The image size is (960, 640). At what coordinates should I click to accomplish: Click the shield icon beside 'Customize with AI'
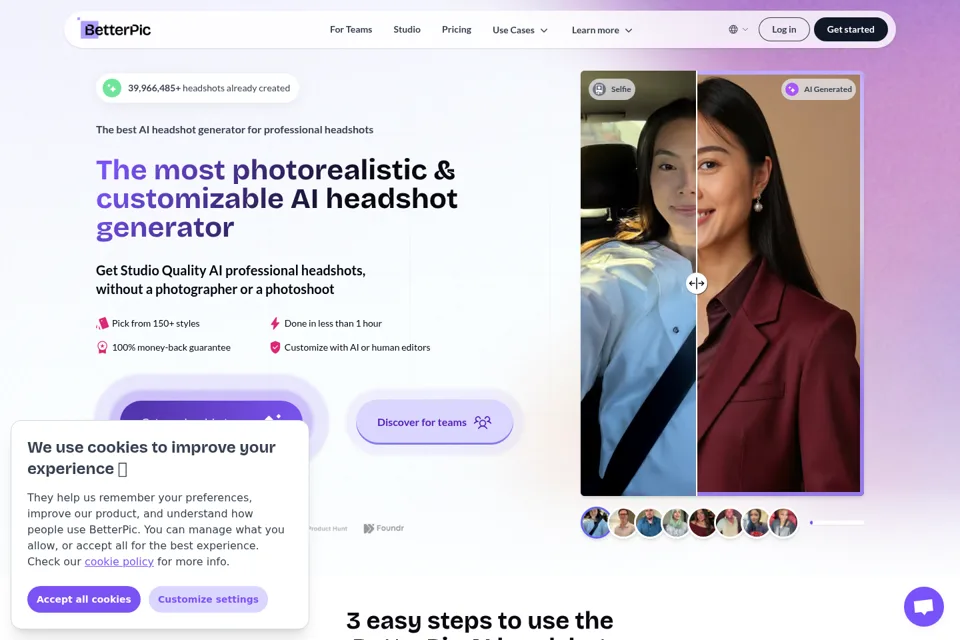(275, 347)
